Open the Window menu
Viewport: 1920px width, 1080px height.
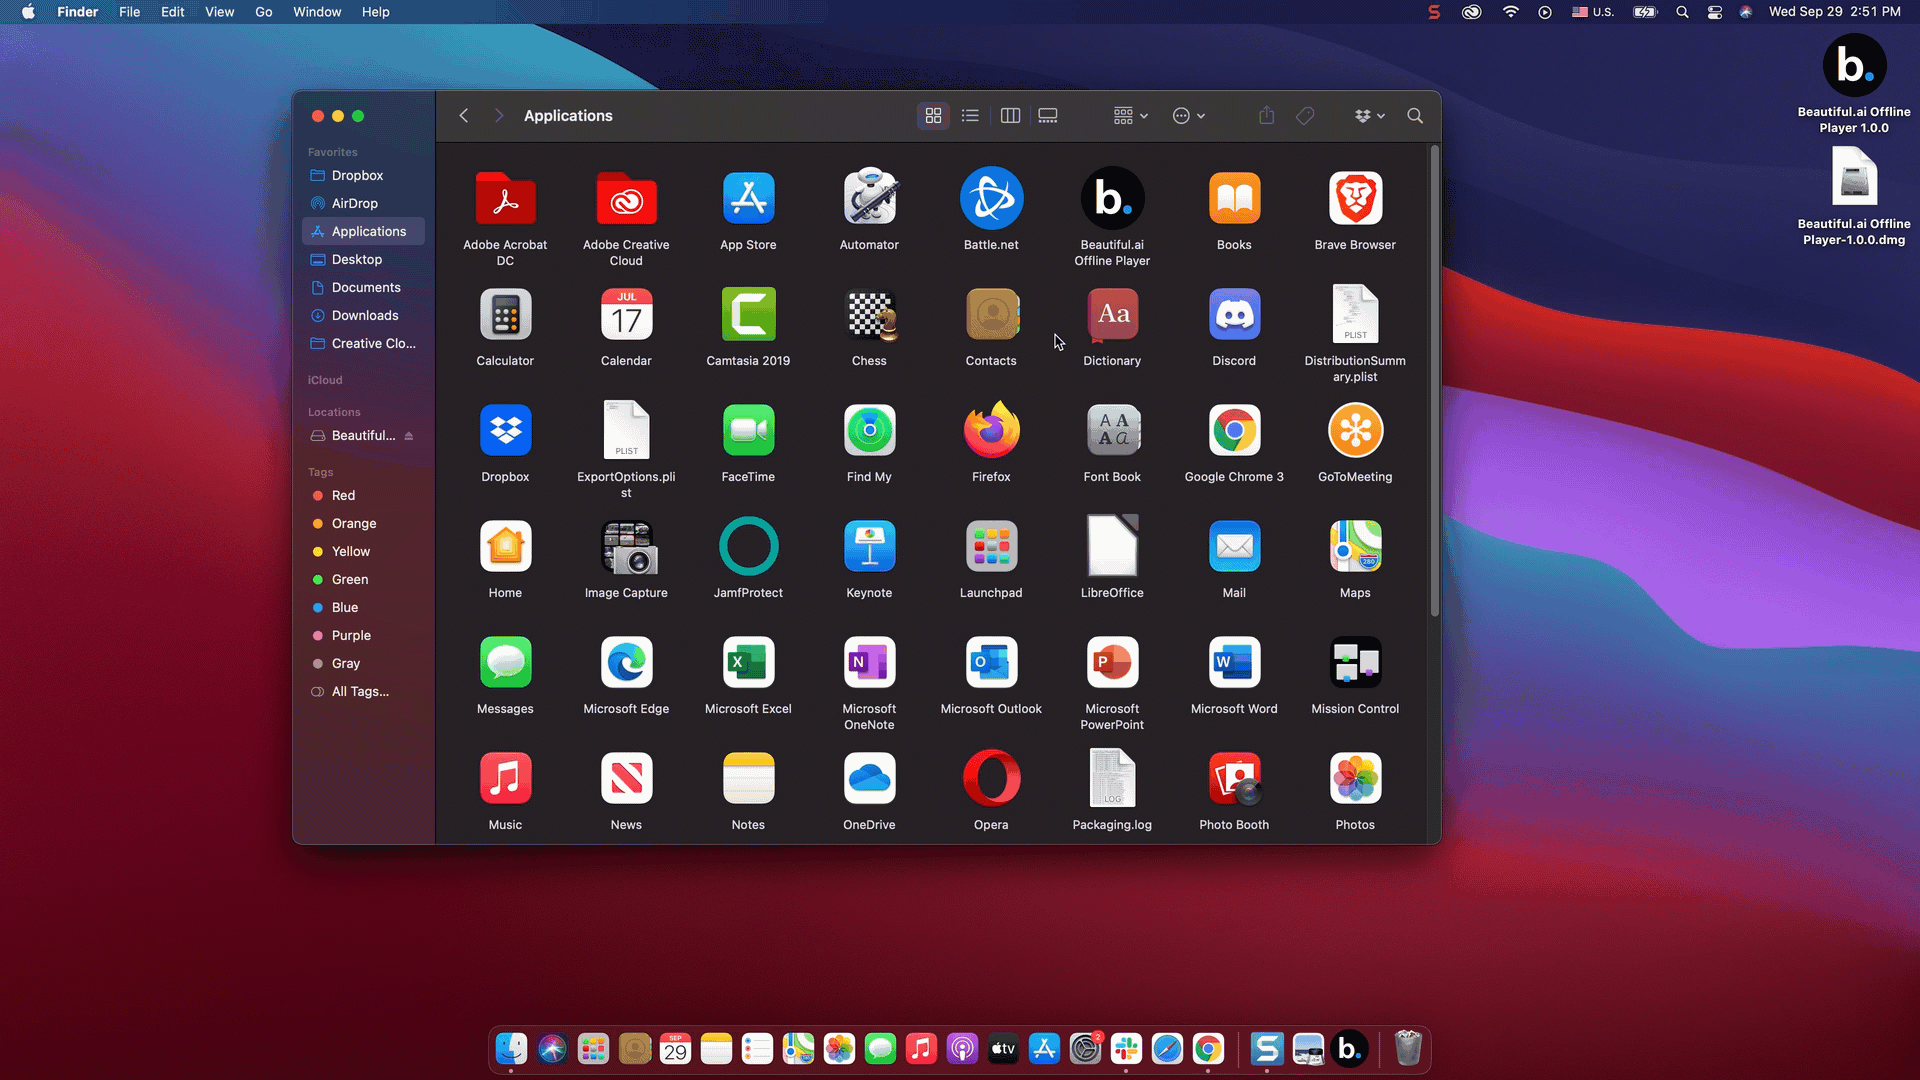pyautogui.click(x=317, y=12)
